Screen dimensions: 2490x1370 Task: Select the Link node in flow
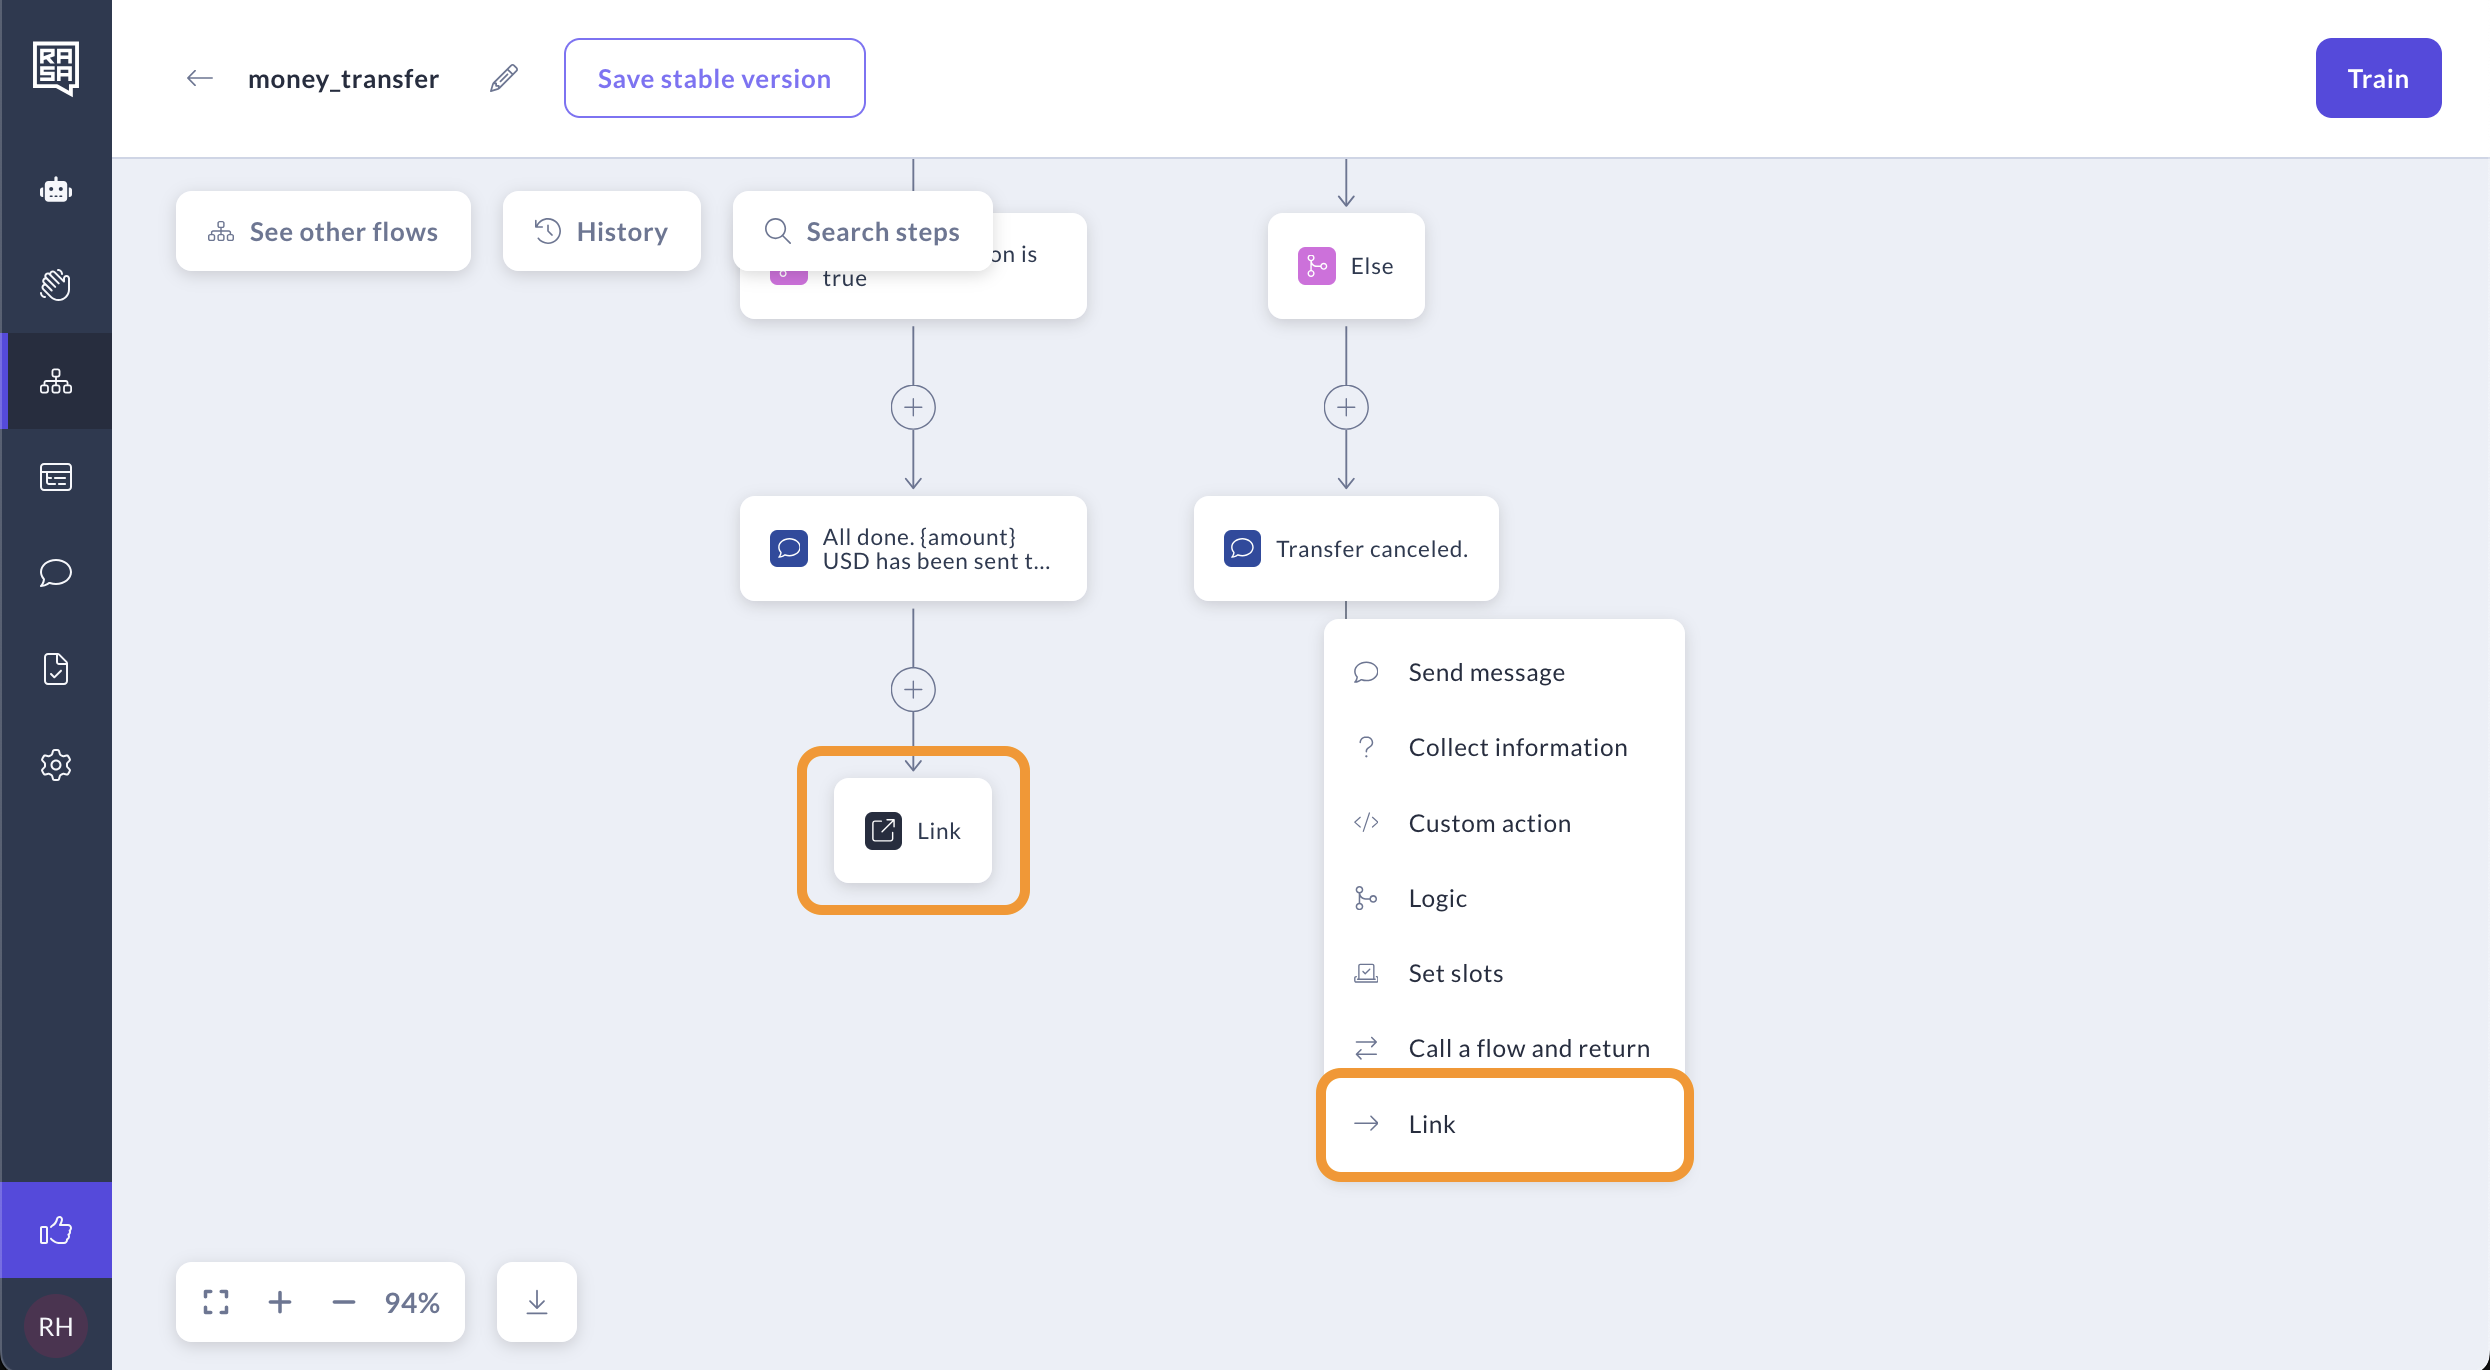coord(913,830)
